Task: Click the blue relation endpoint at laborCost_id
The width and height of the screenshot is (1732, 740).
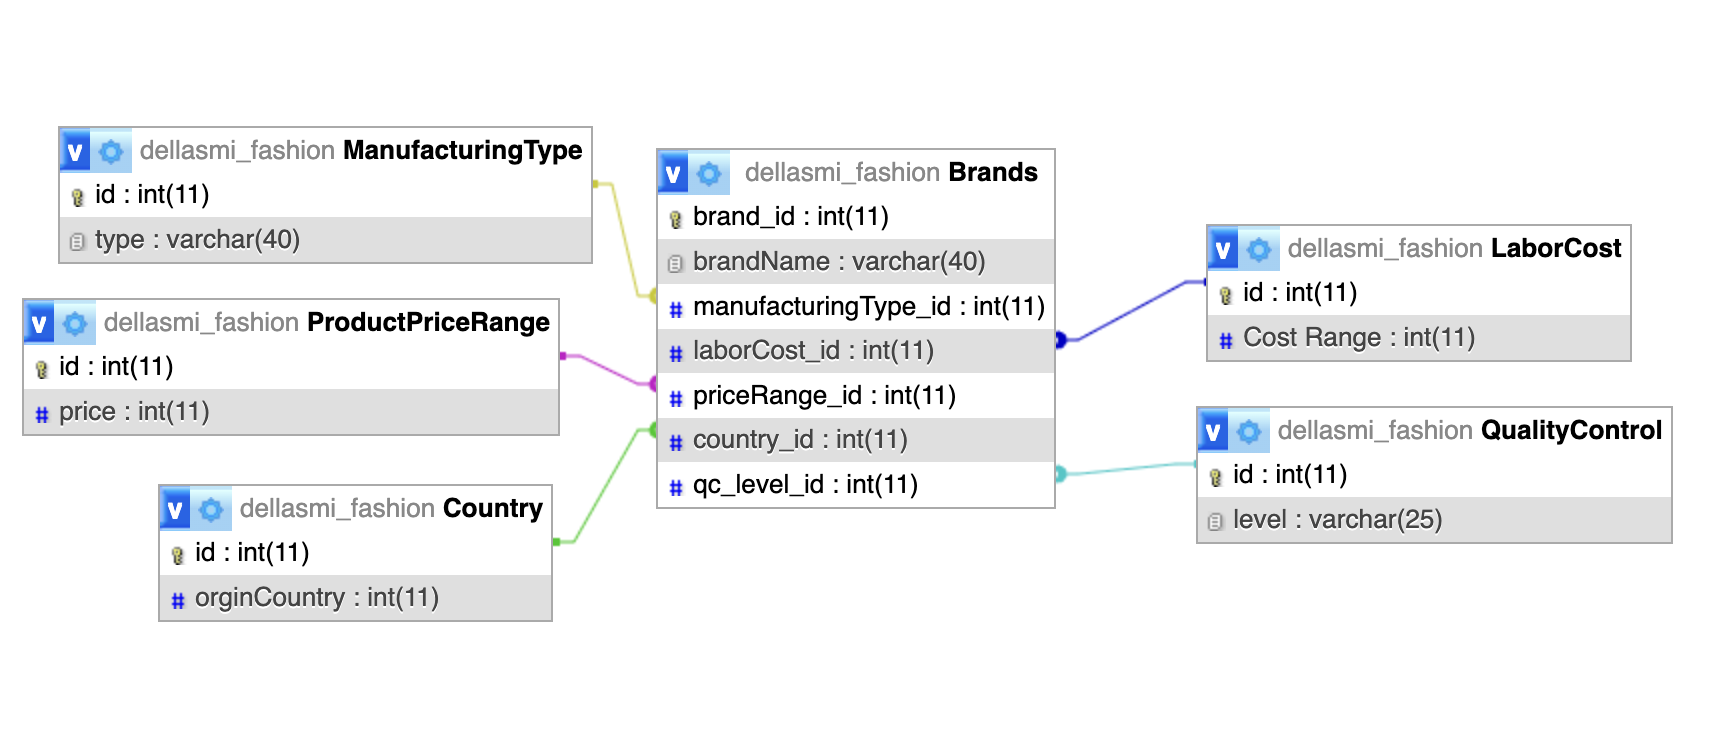Action: [x=1060, y=340]
